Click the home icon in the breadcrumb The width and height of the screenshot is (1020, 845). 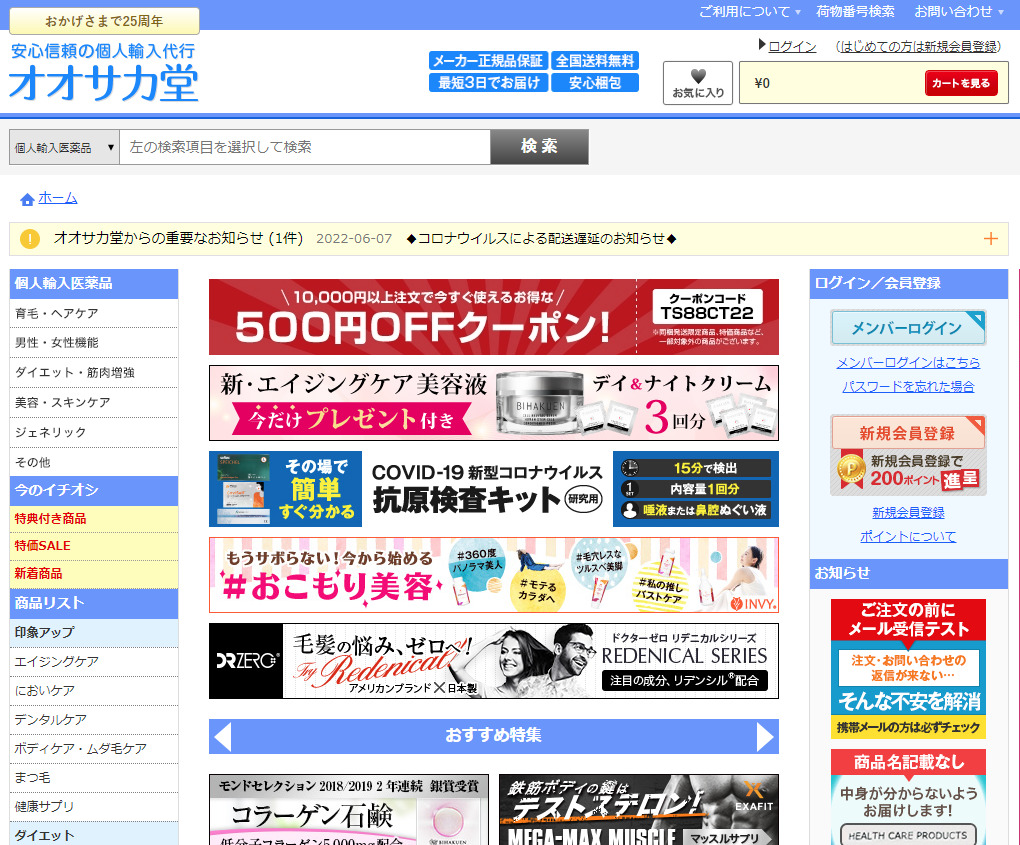click(x=27, y=199)
